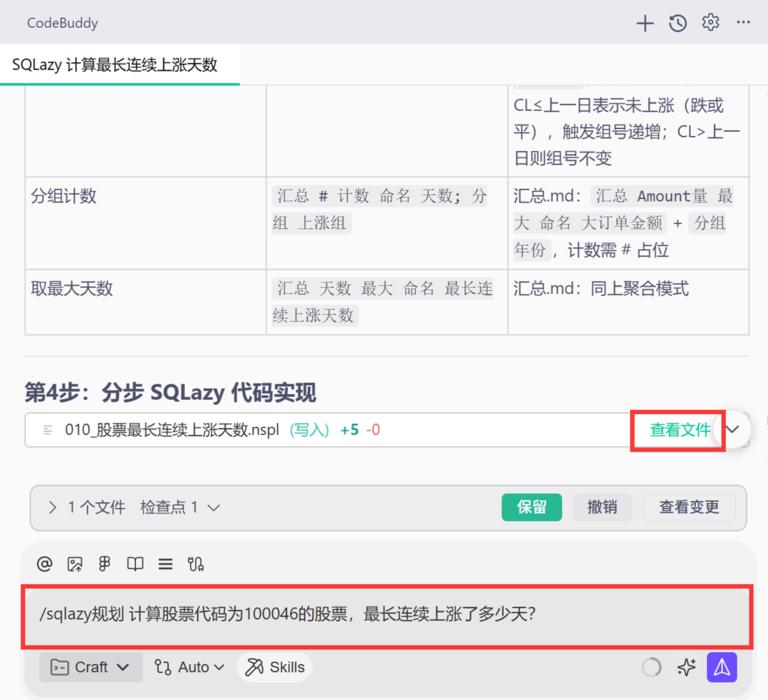Open chat history clock icon

point(678,23)
